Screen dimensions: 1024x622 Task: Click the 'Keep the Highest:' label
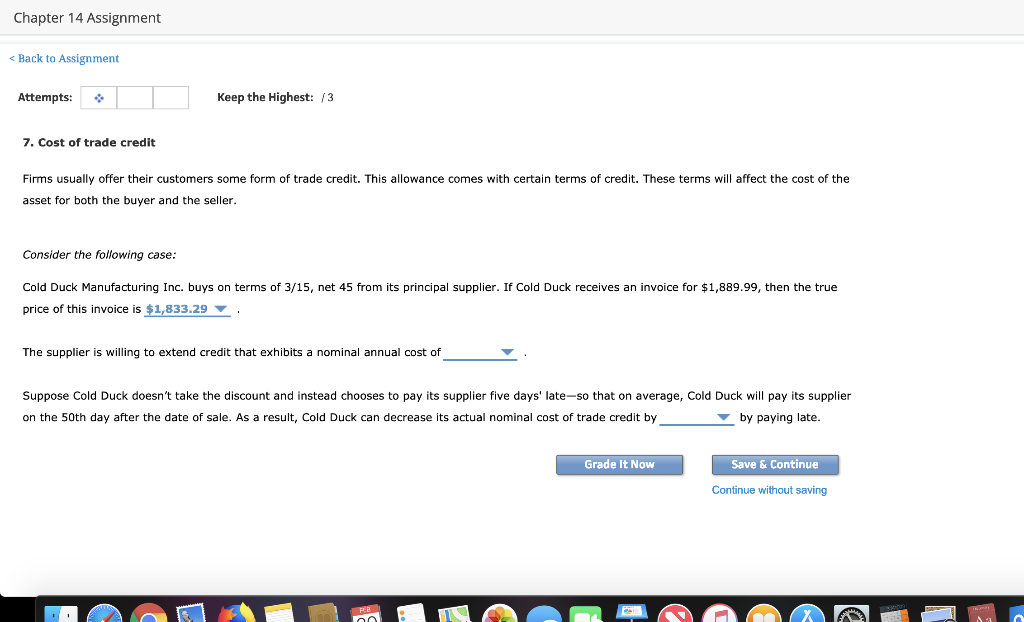click(265, 97)
